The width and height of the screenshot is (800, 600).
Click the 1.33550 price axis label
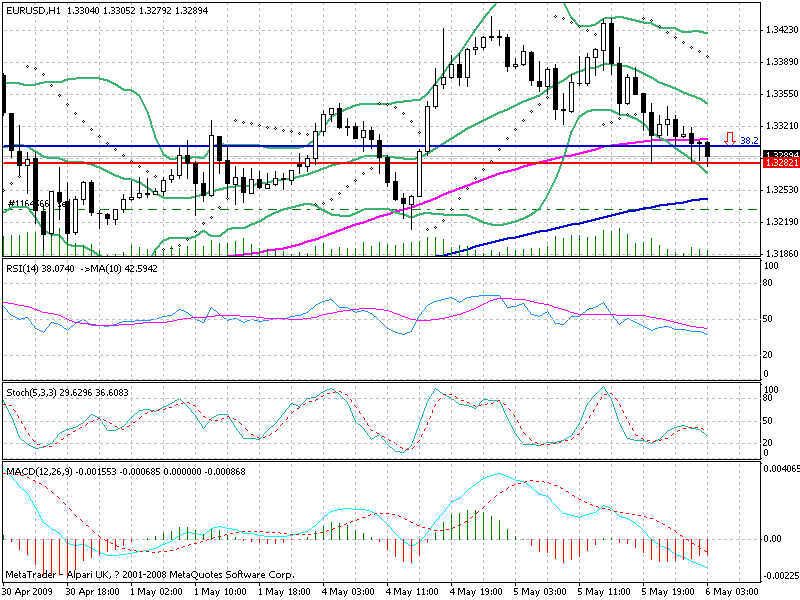coord(782,94)
